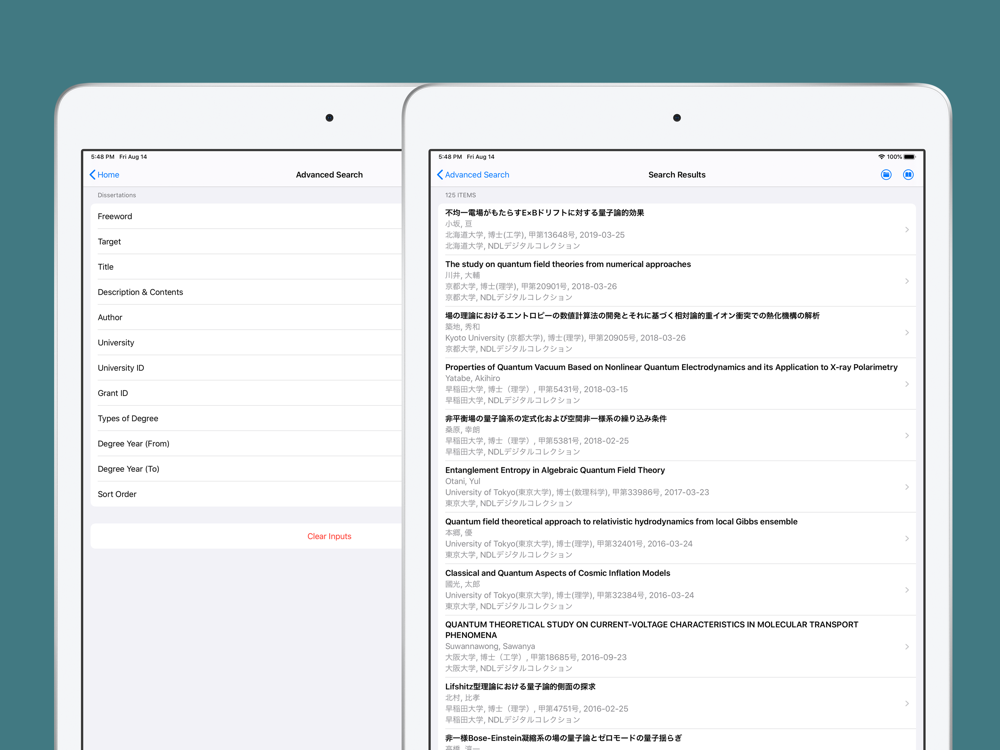The image size is (1000, 750).
Task: Go back to Advanced Search from results
Action: pos(473,175)
